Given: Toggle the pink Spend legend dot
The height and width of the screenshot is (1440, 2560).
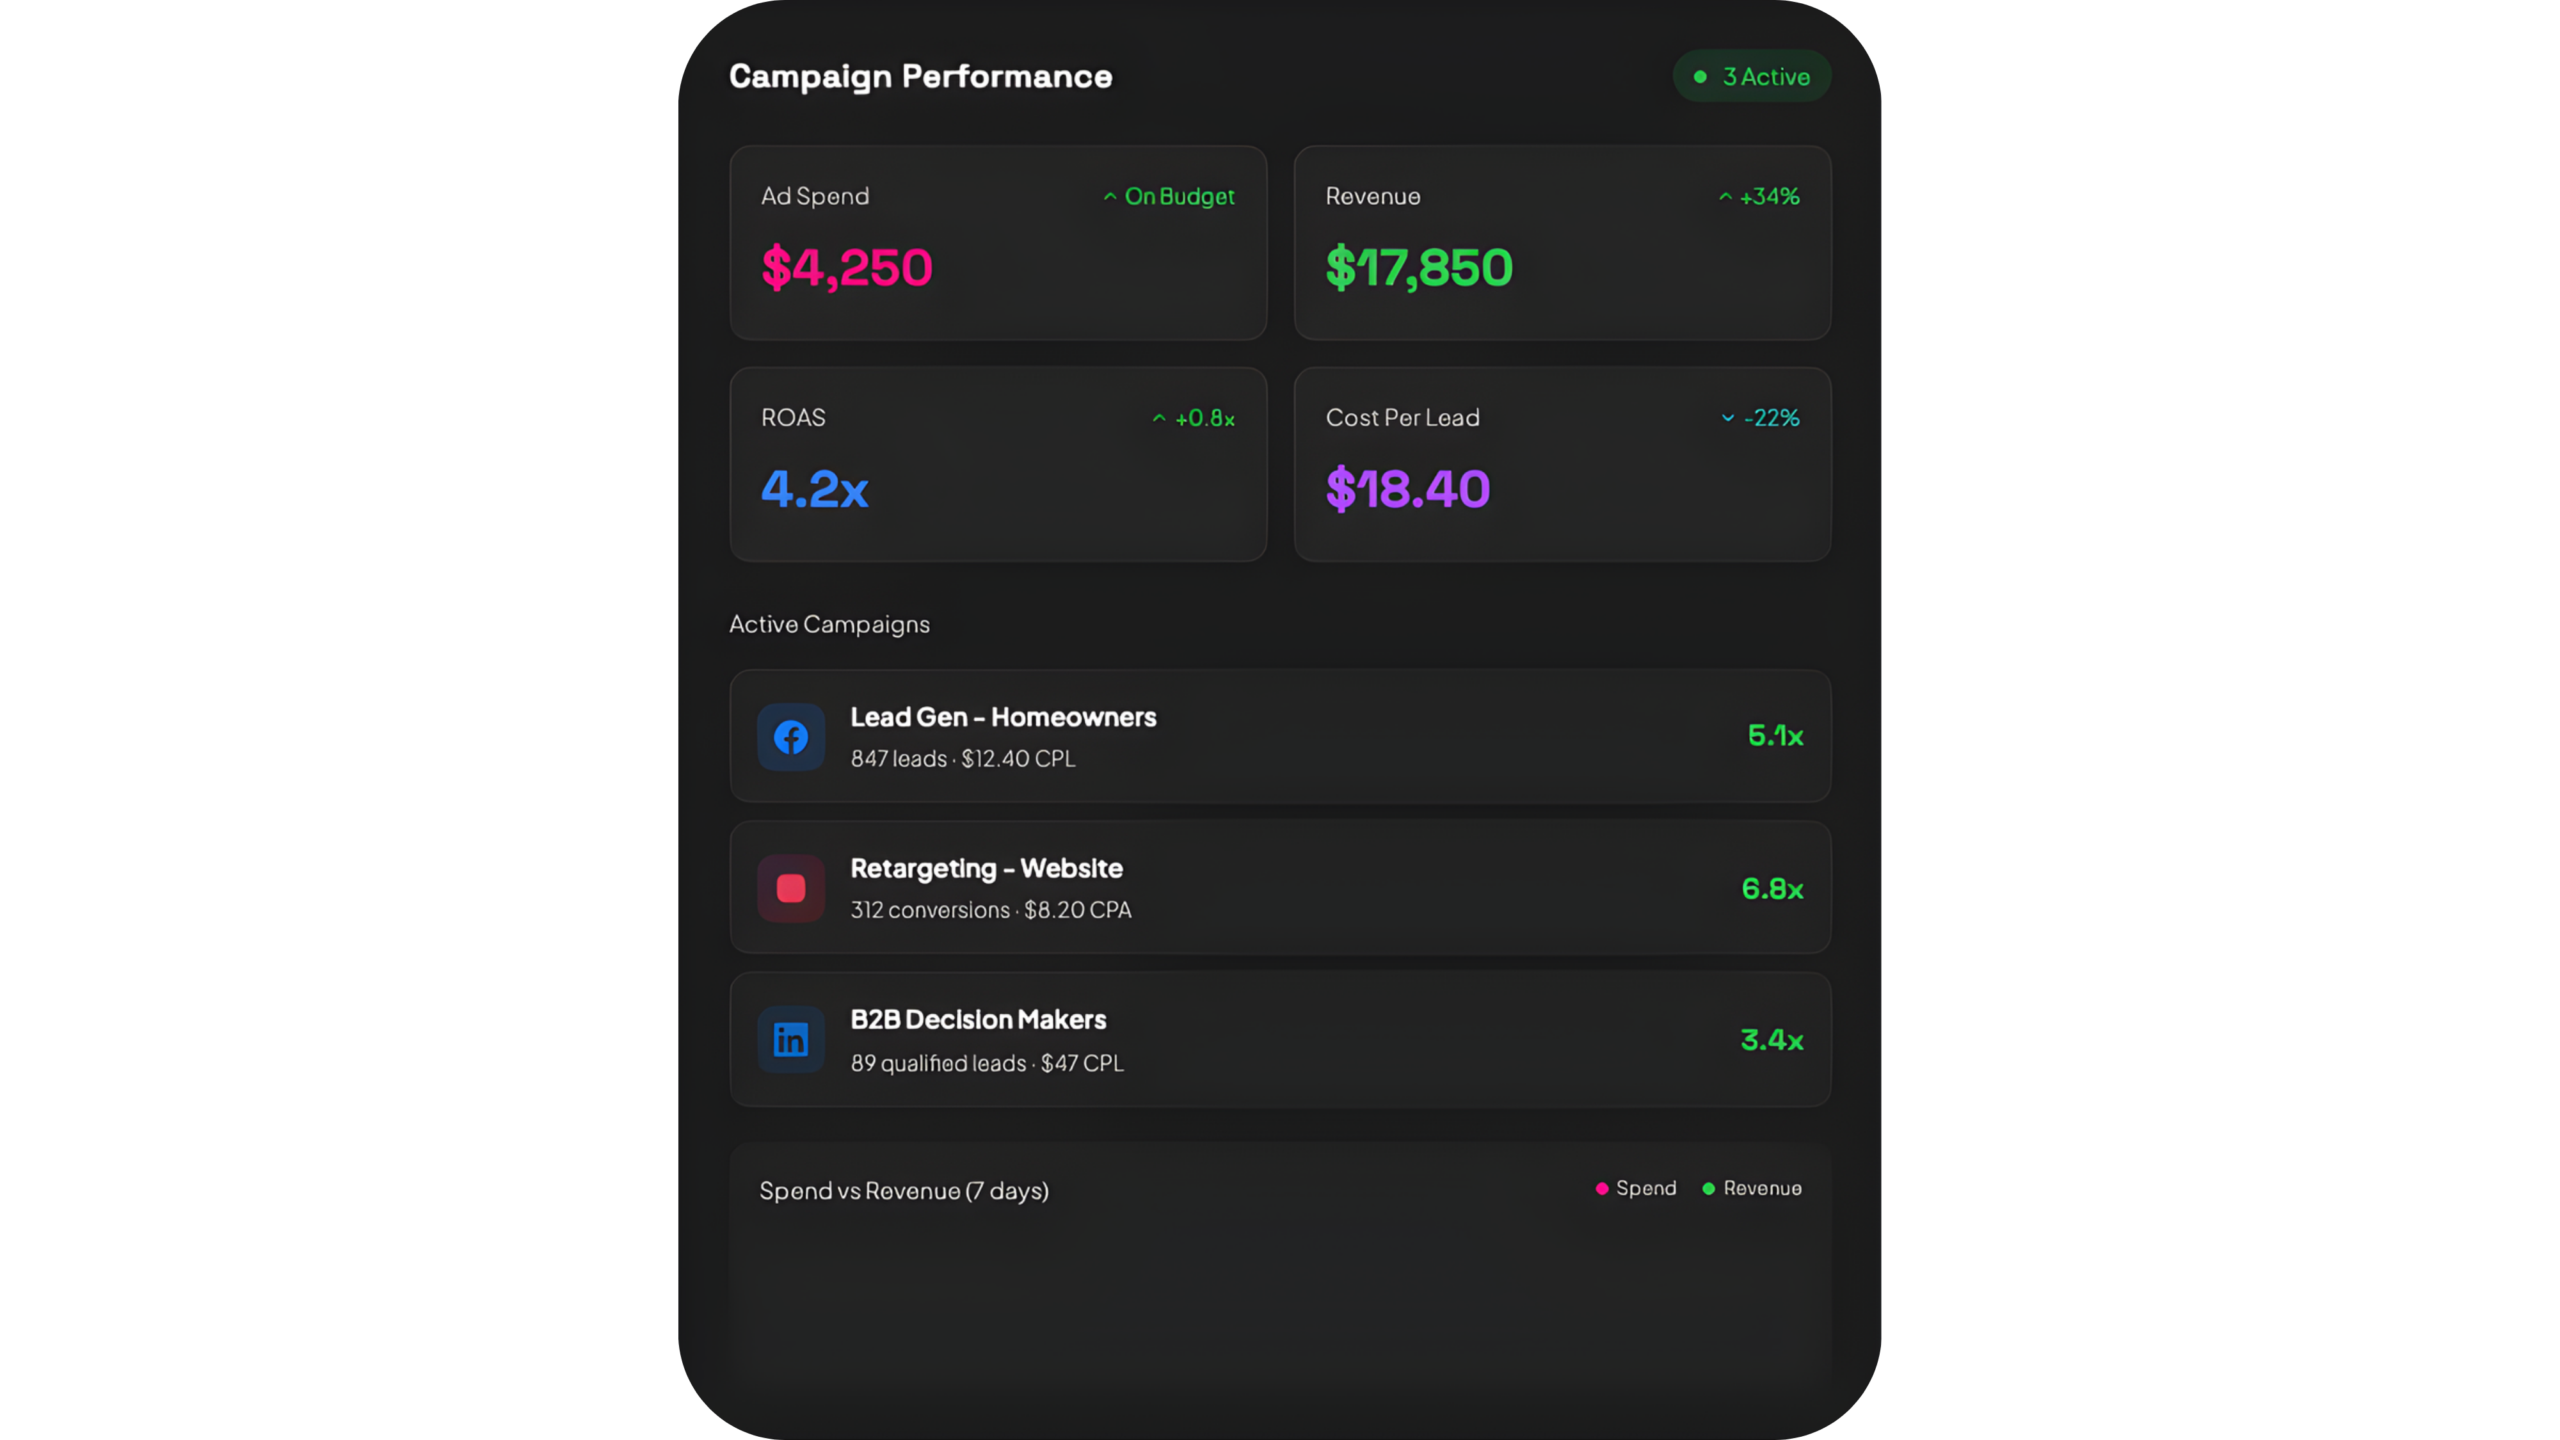Looking at the screenshot, I should pyautogui.click(x=1602, y=1189).
